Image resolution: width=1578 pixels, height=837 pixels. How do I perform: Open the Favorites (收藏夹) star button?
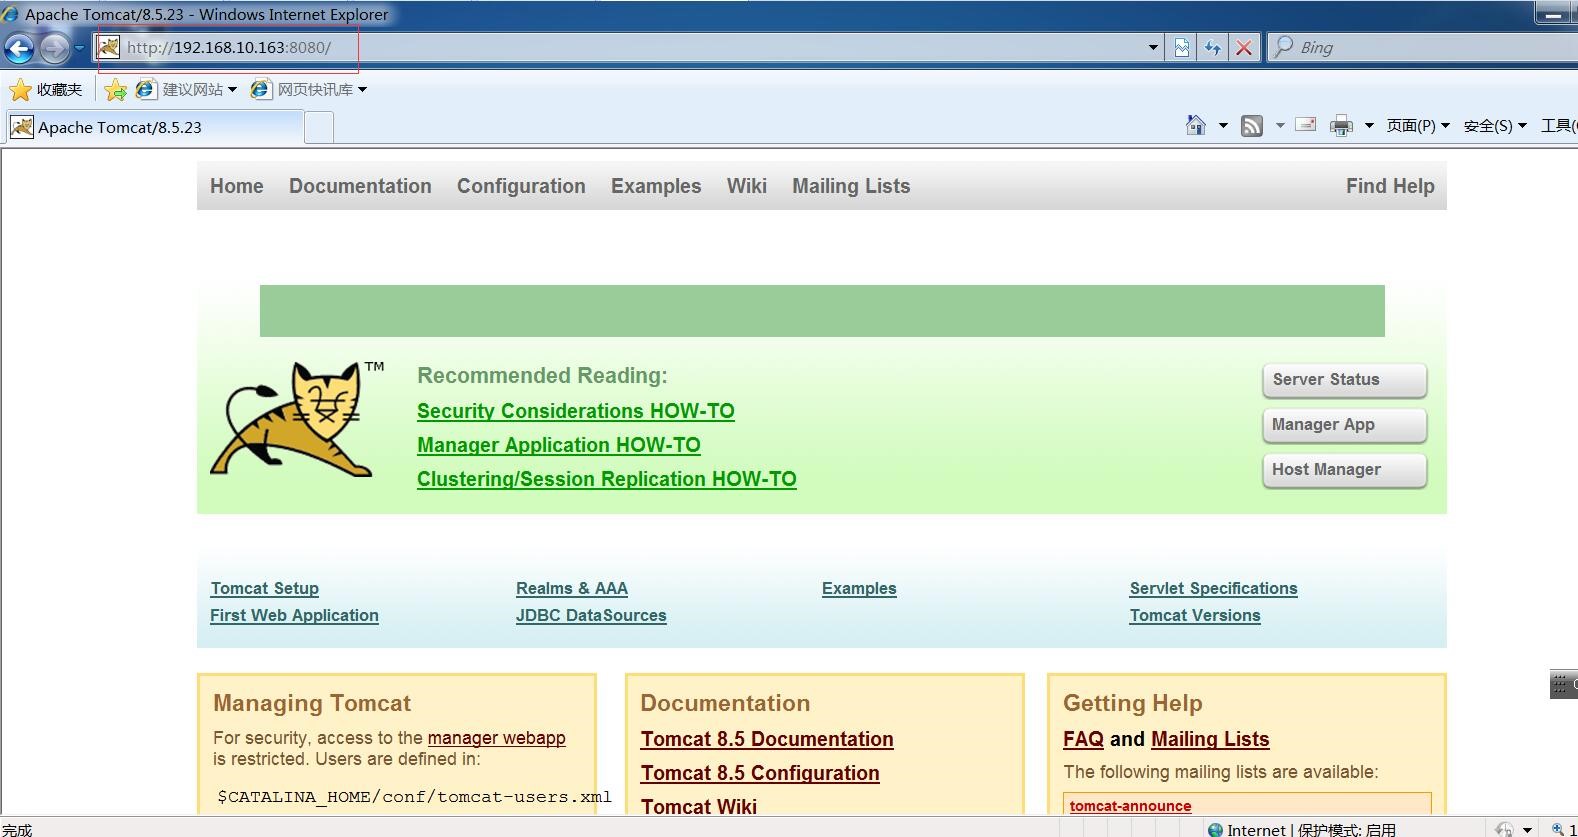pyautogui.click(x=45, y=90)
